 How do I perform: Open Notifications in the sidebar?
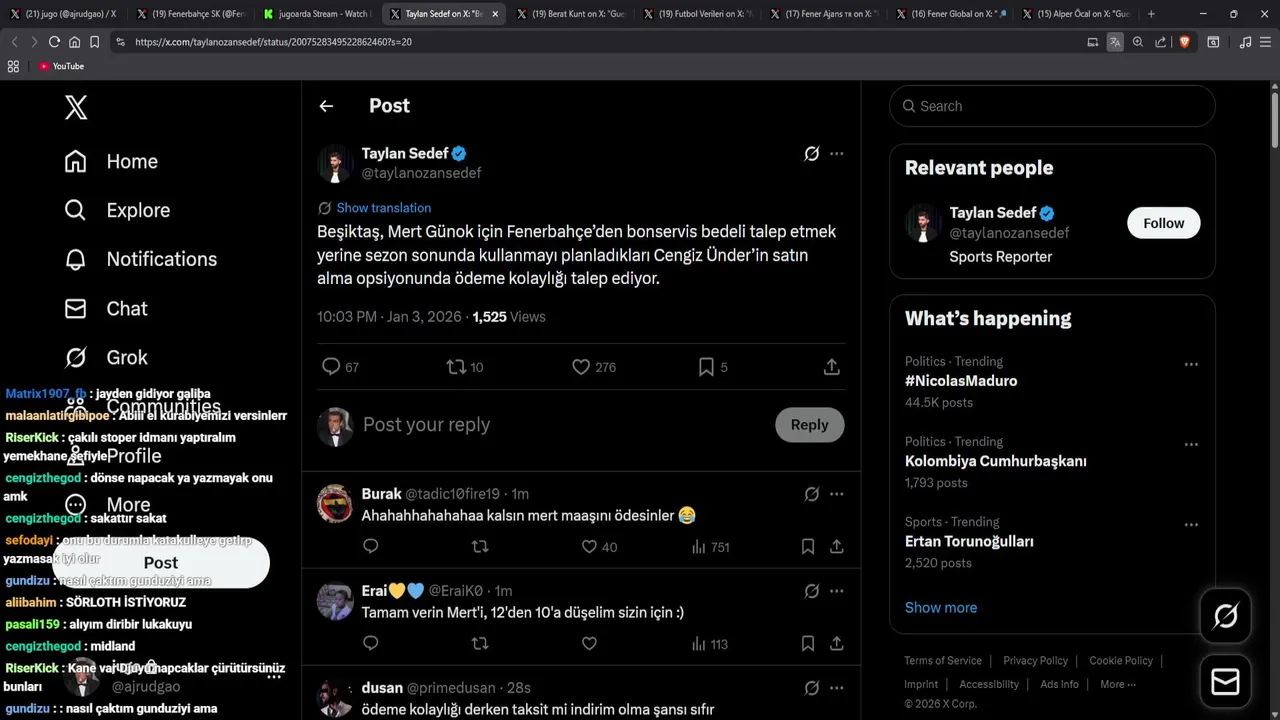[x=140, y=259]
